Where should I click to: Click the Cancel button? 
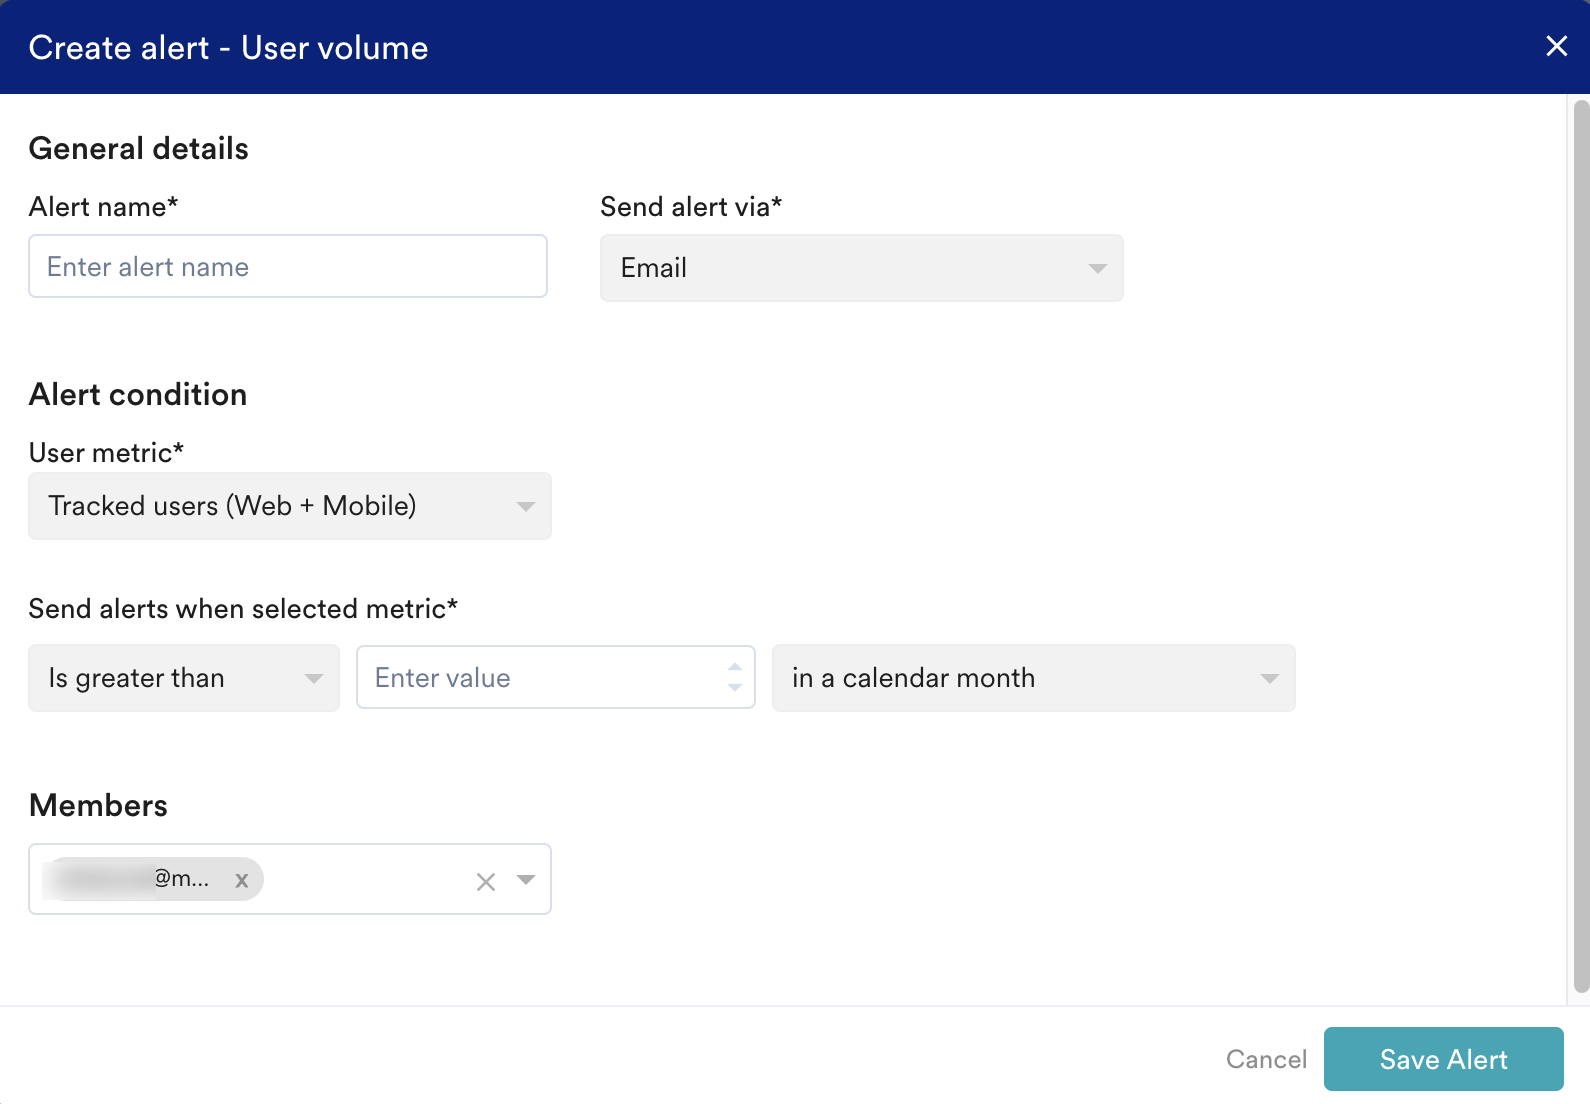point(1266,1059)
